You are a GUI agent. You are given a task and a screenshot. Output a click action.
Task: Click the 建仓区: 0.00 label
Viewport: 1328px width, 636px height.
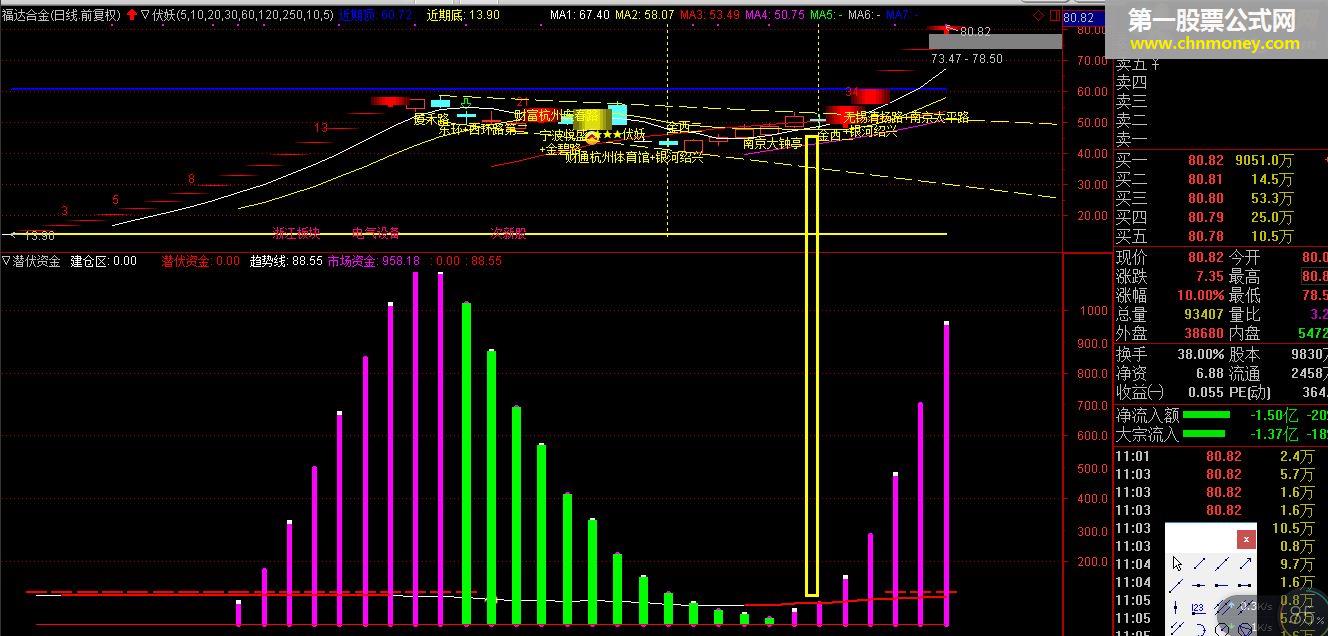(x=103, y=261)
